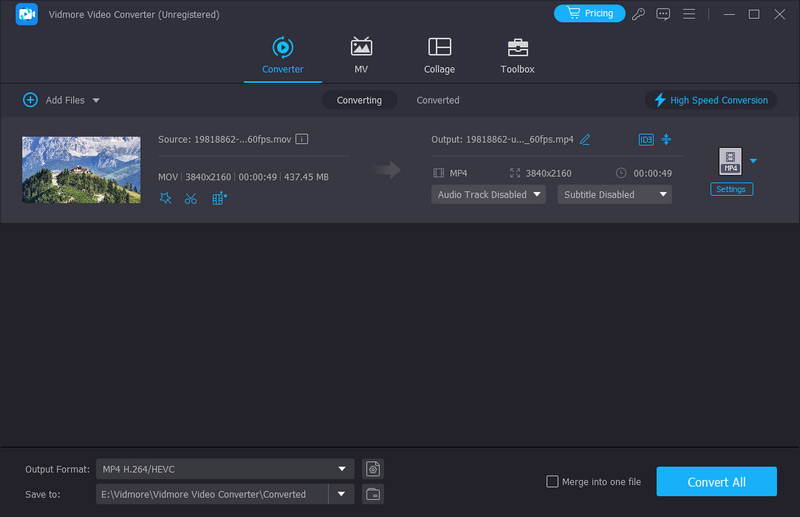The height and width of the screenshot is (517, 800).
Task: Open the source file info icon
Action: click(x=301, y=139)
